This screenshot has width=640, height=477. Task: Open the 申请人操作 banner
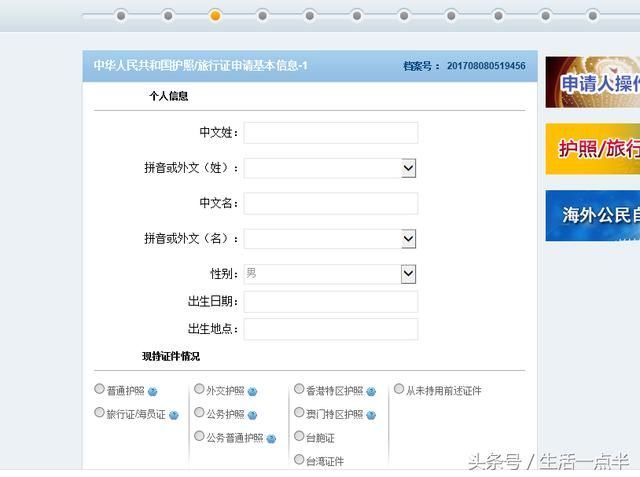(x=593, y=82)
